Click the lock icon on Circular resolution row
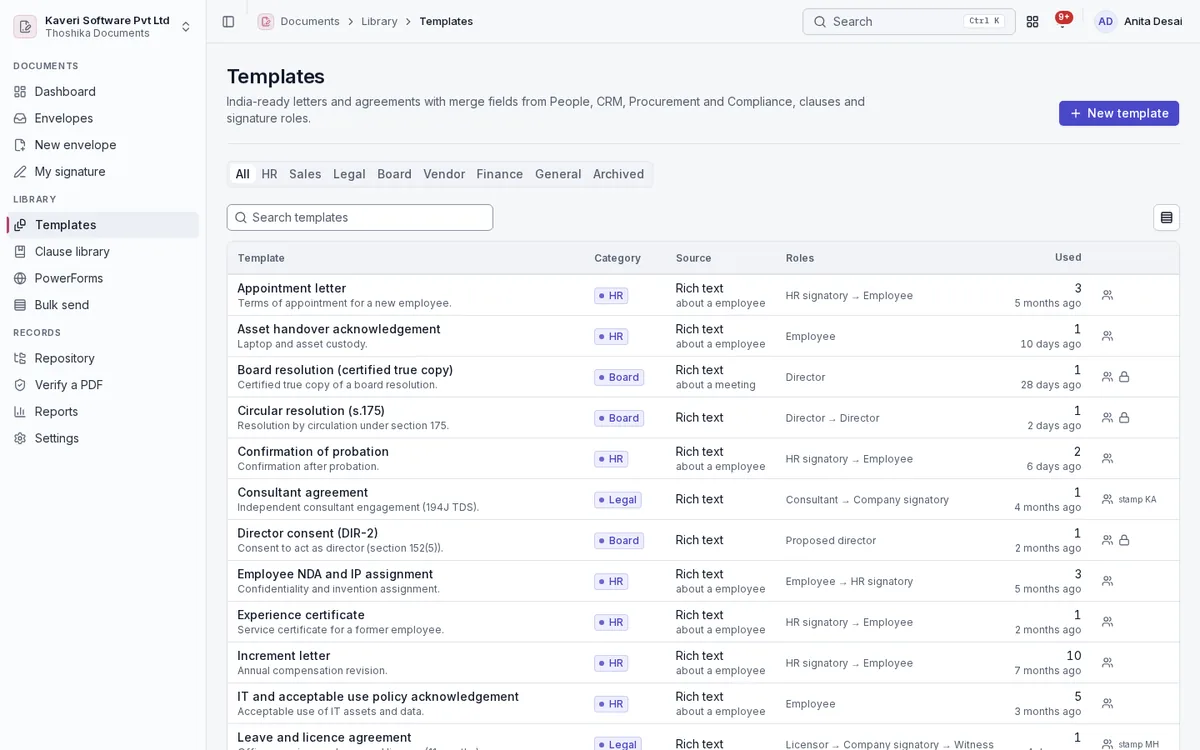1200x750 pixels. [1124, 418]
